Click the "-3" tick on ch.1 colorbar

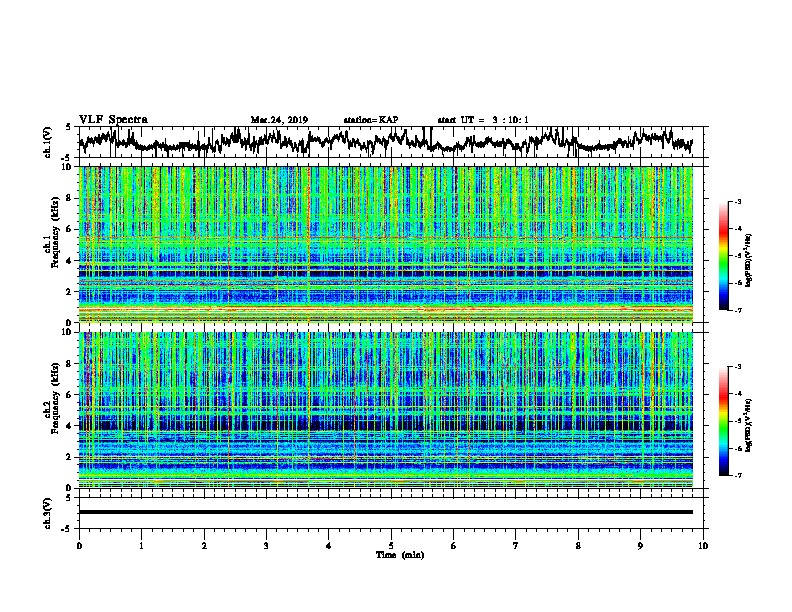pyautogui.click(x=737, y=201)
